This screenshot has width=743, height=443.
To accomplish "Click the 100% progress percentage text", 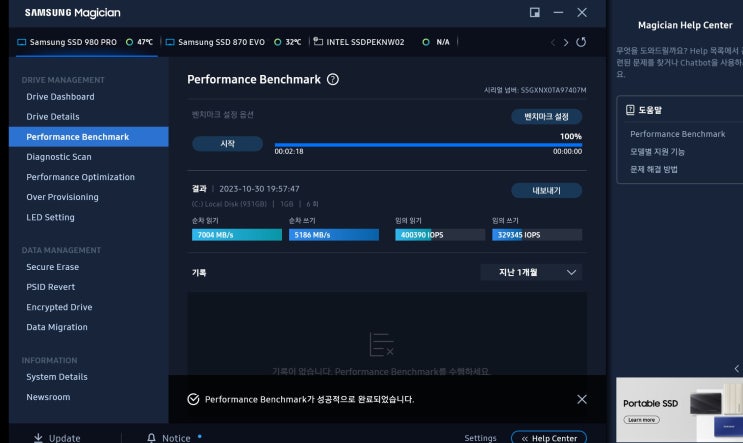I will pyautogui.click(x=571, y=136).
